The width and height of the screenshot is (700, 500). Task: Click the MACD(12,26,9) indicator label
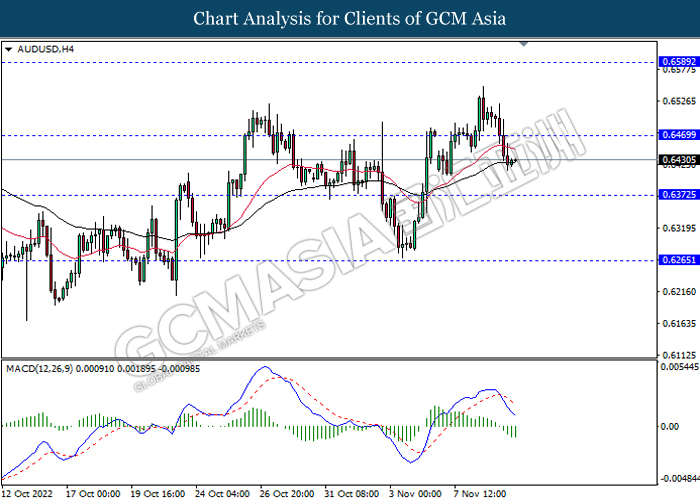pyautogui.click(x=103, y=369)
